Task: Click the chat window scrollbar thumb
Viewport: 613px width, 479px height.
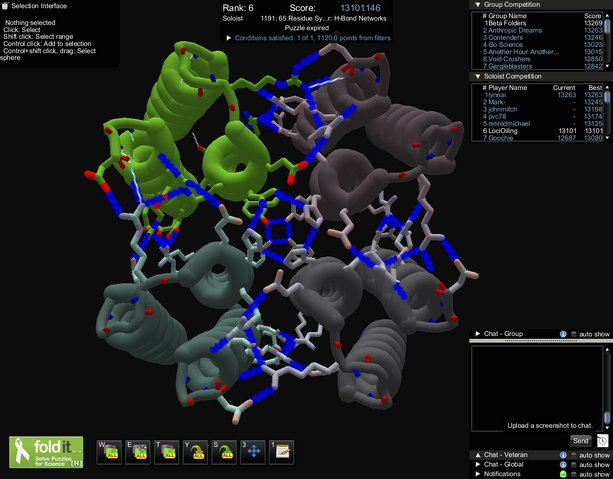Action: pos(607,417)
